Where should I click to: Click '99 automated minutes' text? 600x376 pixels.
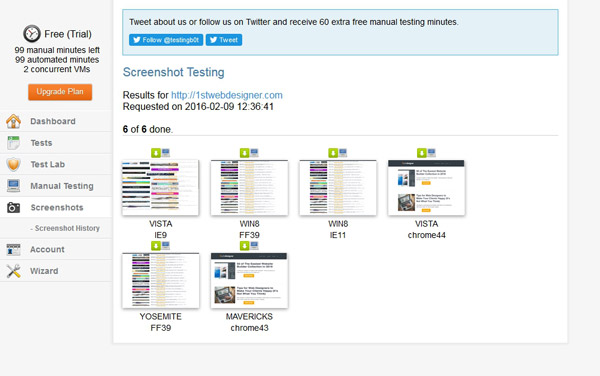click(x=57, y=60)
